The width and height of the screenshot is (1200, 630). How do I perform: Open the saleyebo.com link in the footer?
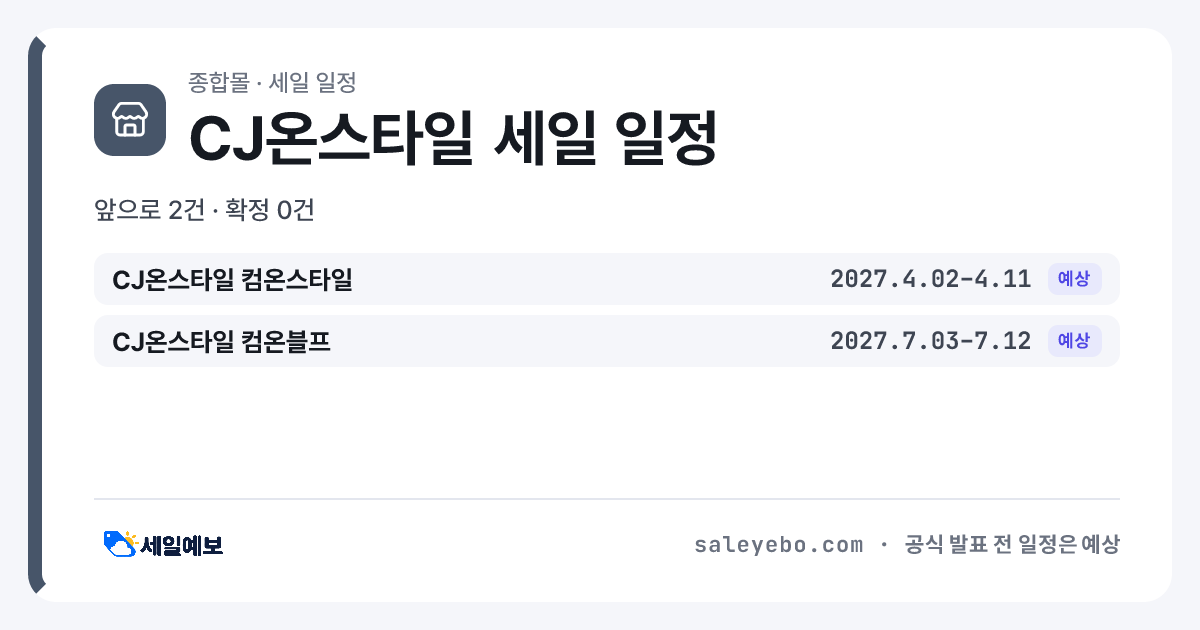coord(778,545)
